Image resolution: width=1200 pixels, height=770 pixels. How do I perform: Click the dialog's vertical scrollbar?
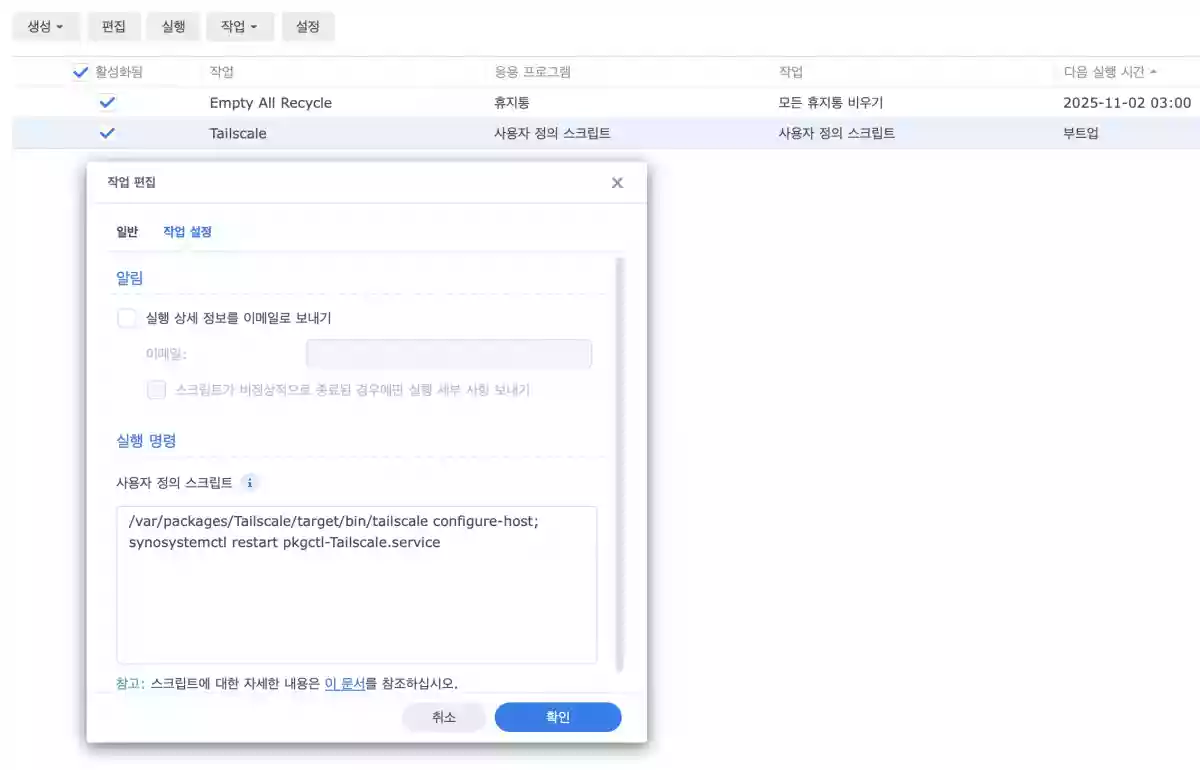619,460
